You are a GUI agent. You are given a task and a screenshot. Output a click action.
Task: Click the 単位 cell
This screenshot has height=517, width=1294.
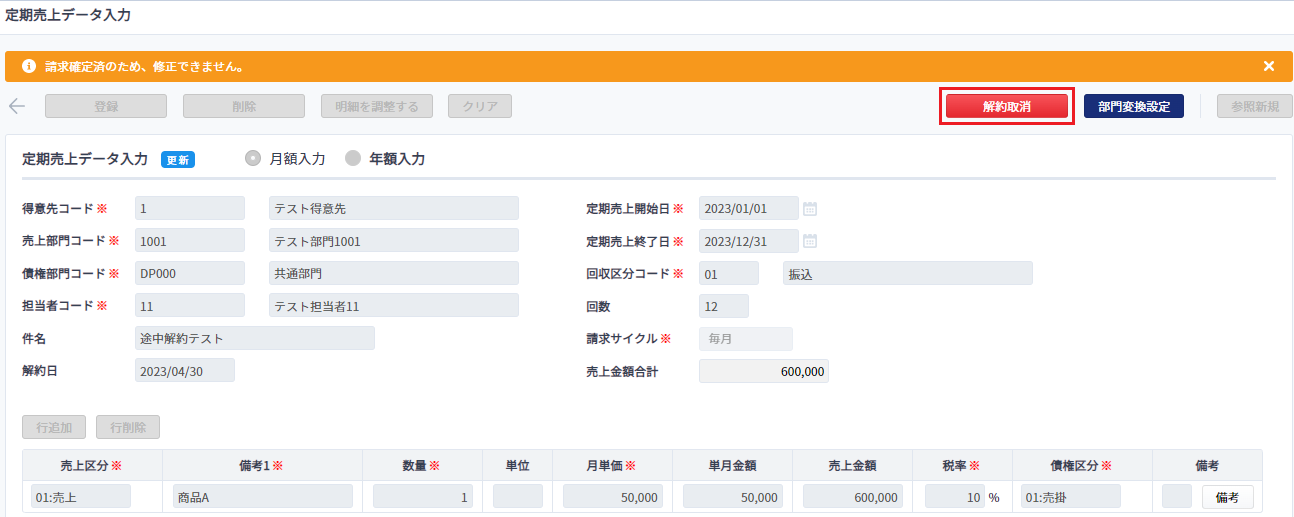point(518,497)
